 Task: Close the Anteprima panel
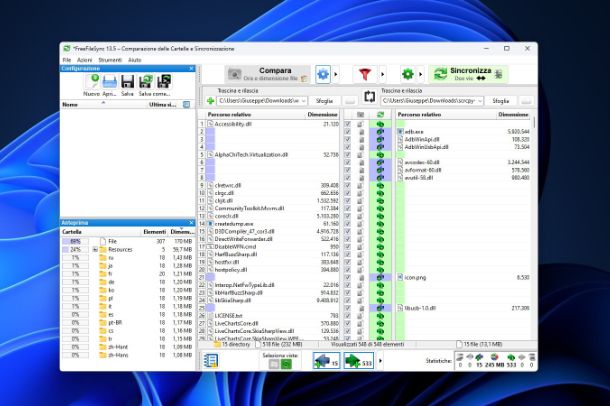click(191, 222)
